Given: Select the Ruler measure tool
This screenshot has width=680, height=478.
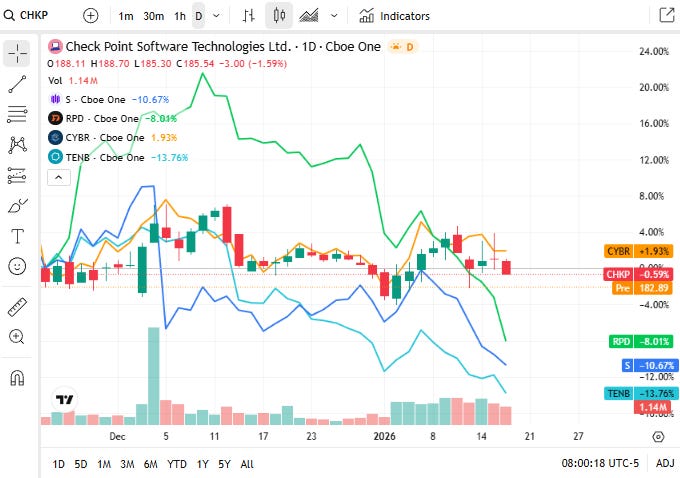Looking at the screenshot, I should pyautogui.click(x=17, y=307).
